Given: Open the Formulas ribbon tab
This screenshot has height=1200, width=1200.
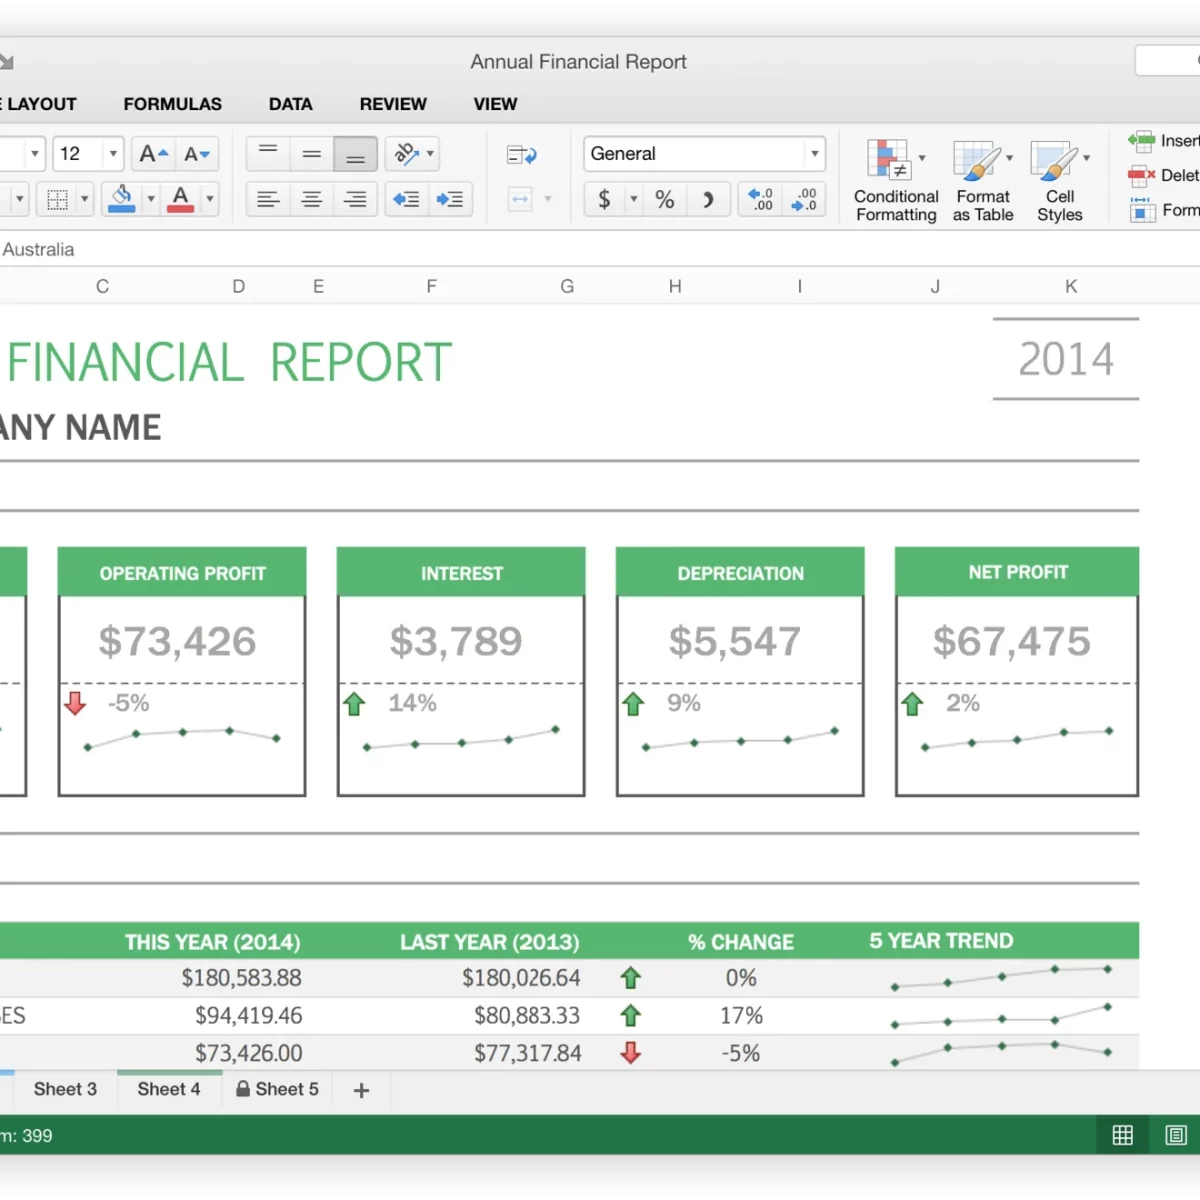Looking at the screenshot, I should pyautogui.click(x=173, y=104).
